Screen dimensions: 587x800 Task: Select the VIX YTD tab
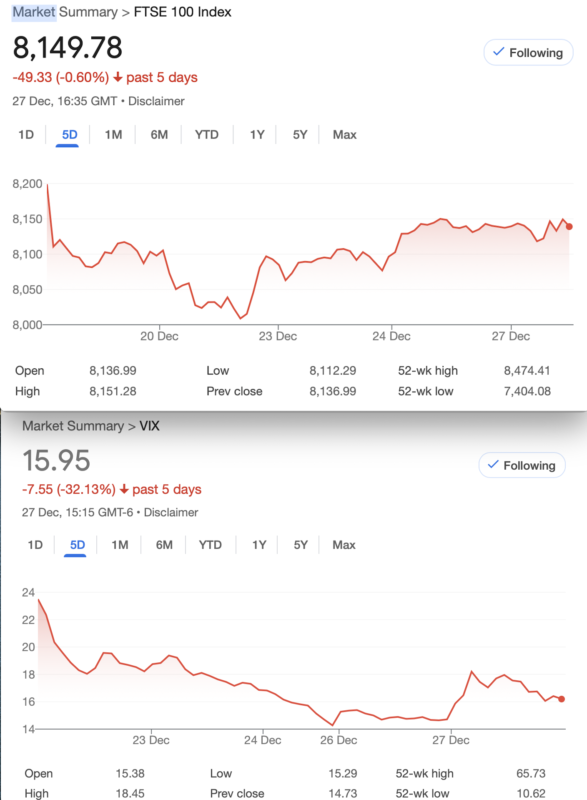coord(210,545)
